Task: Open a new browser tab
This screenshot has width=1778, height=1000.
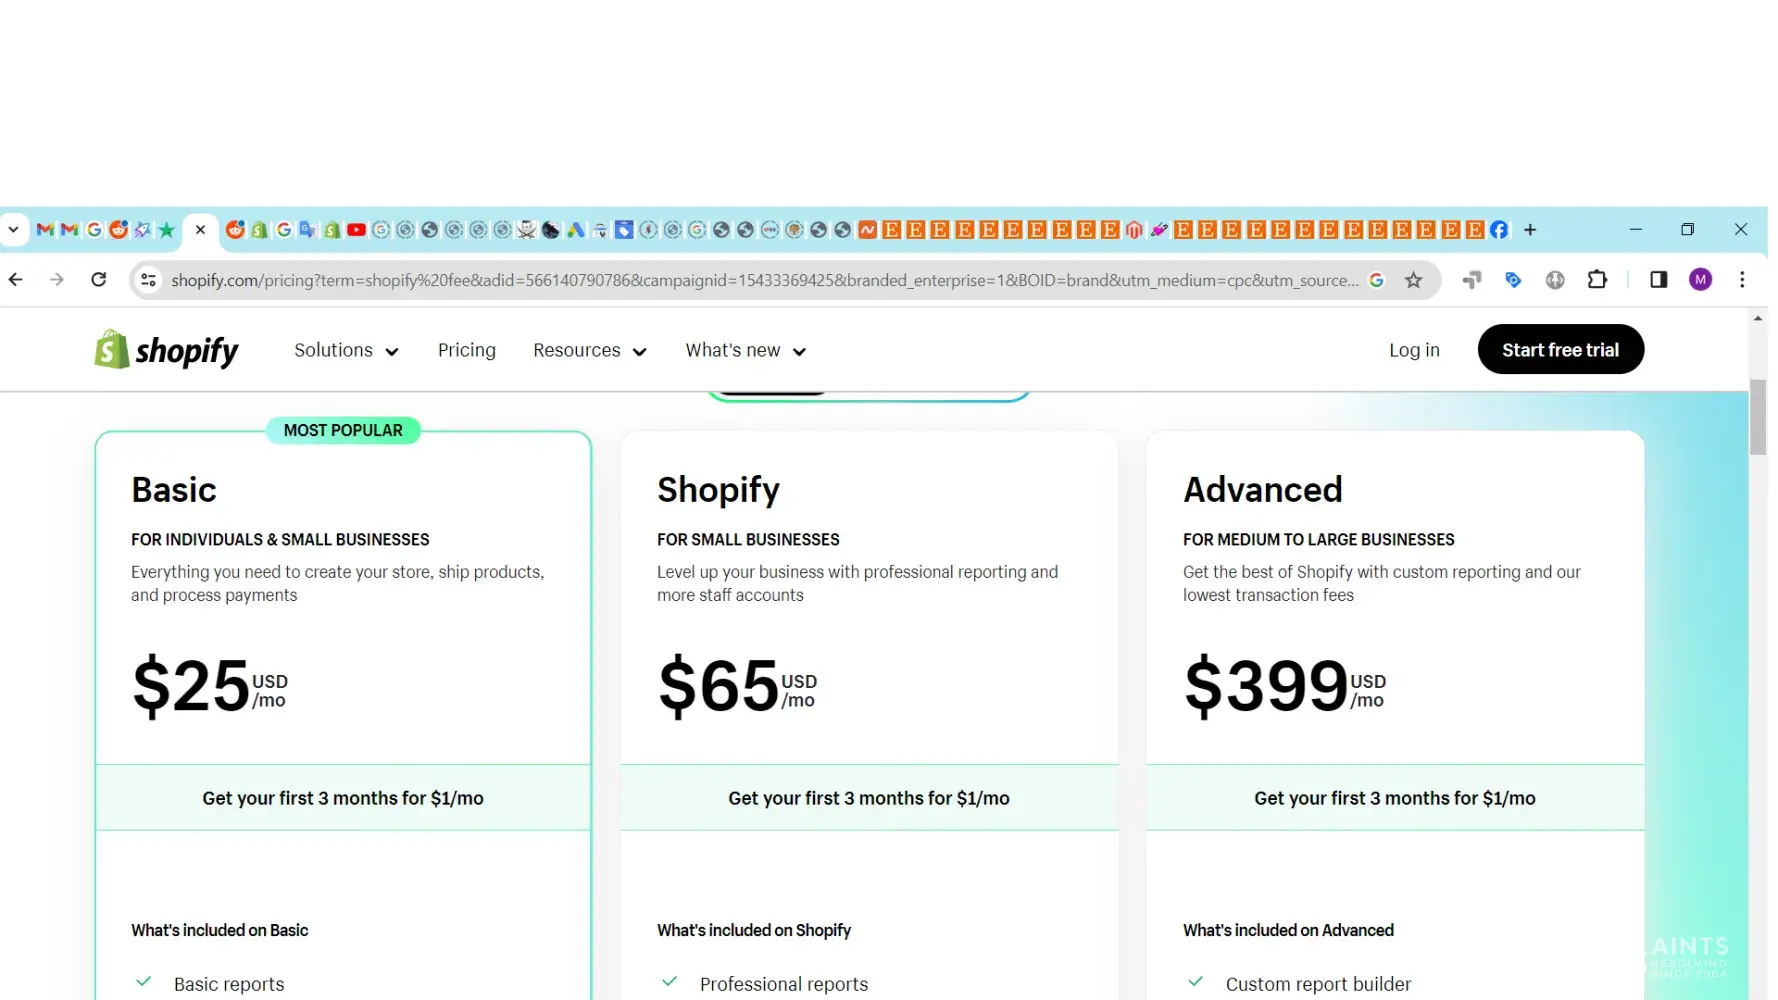Action: [1530, 230]
